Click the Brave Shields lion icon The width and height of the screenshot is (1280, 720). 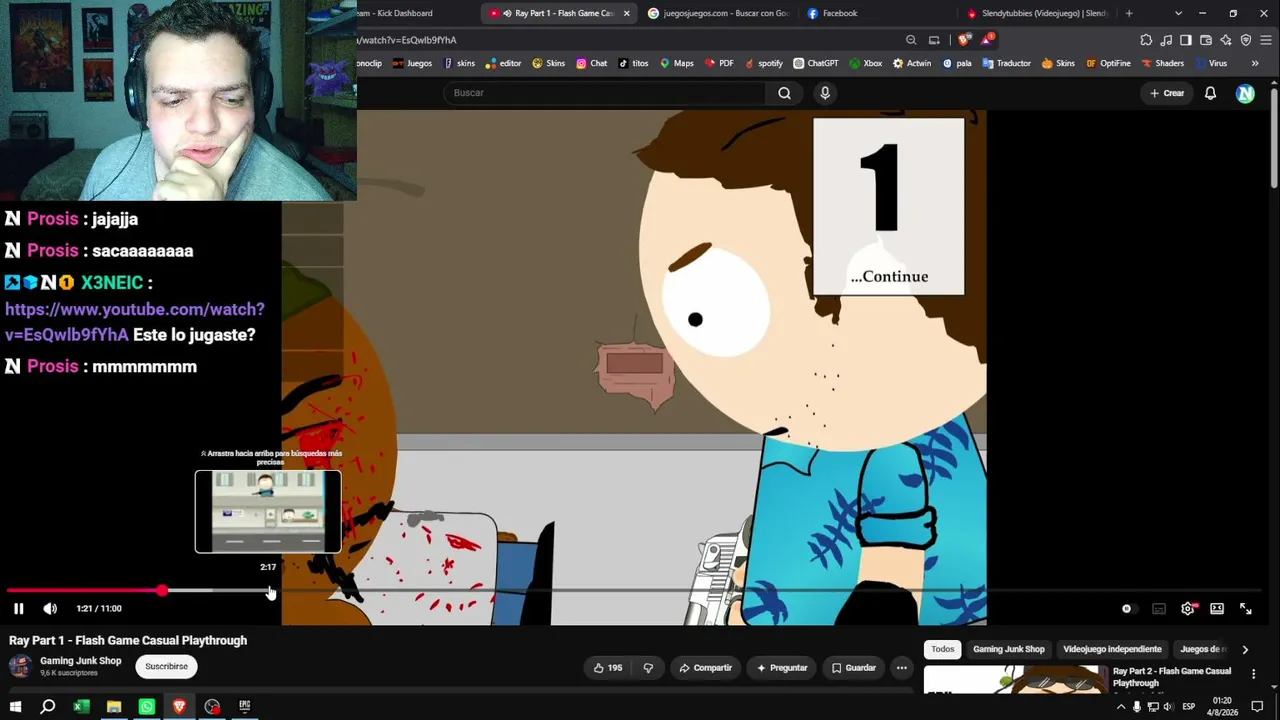pos(963,40)
